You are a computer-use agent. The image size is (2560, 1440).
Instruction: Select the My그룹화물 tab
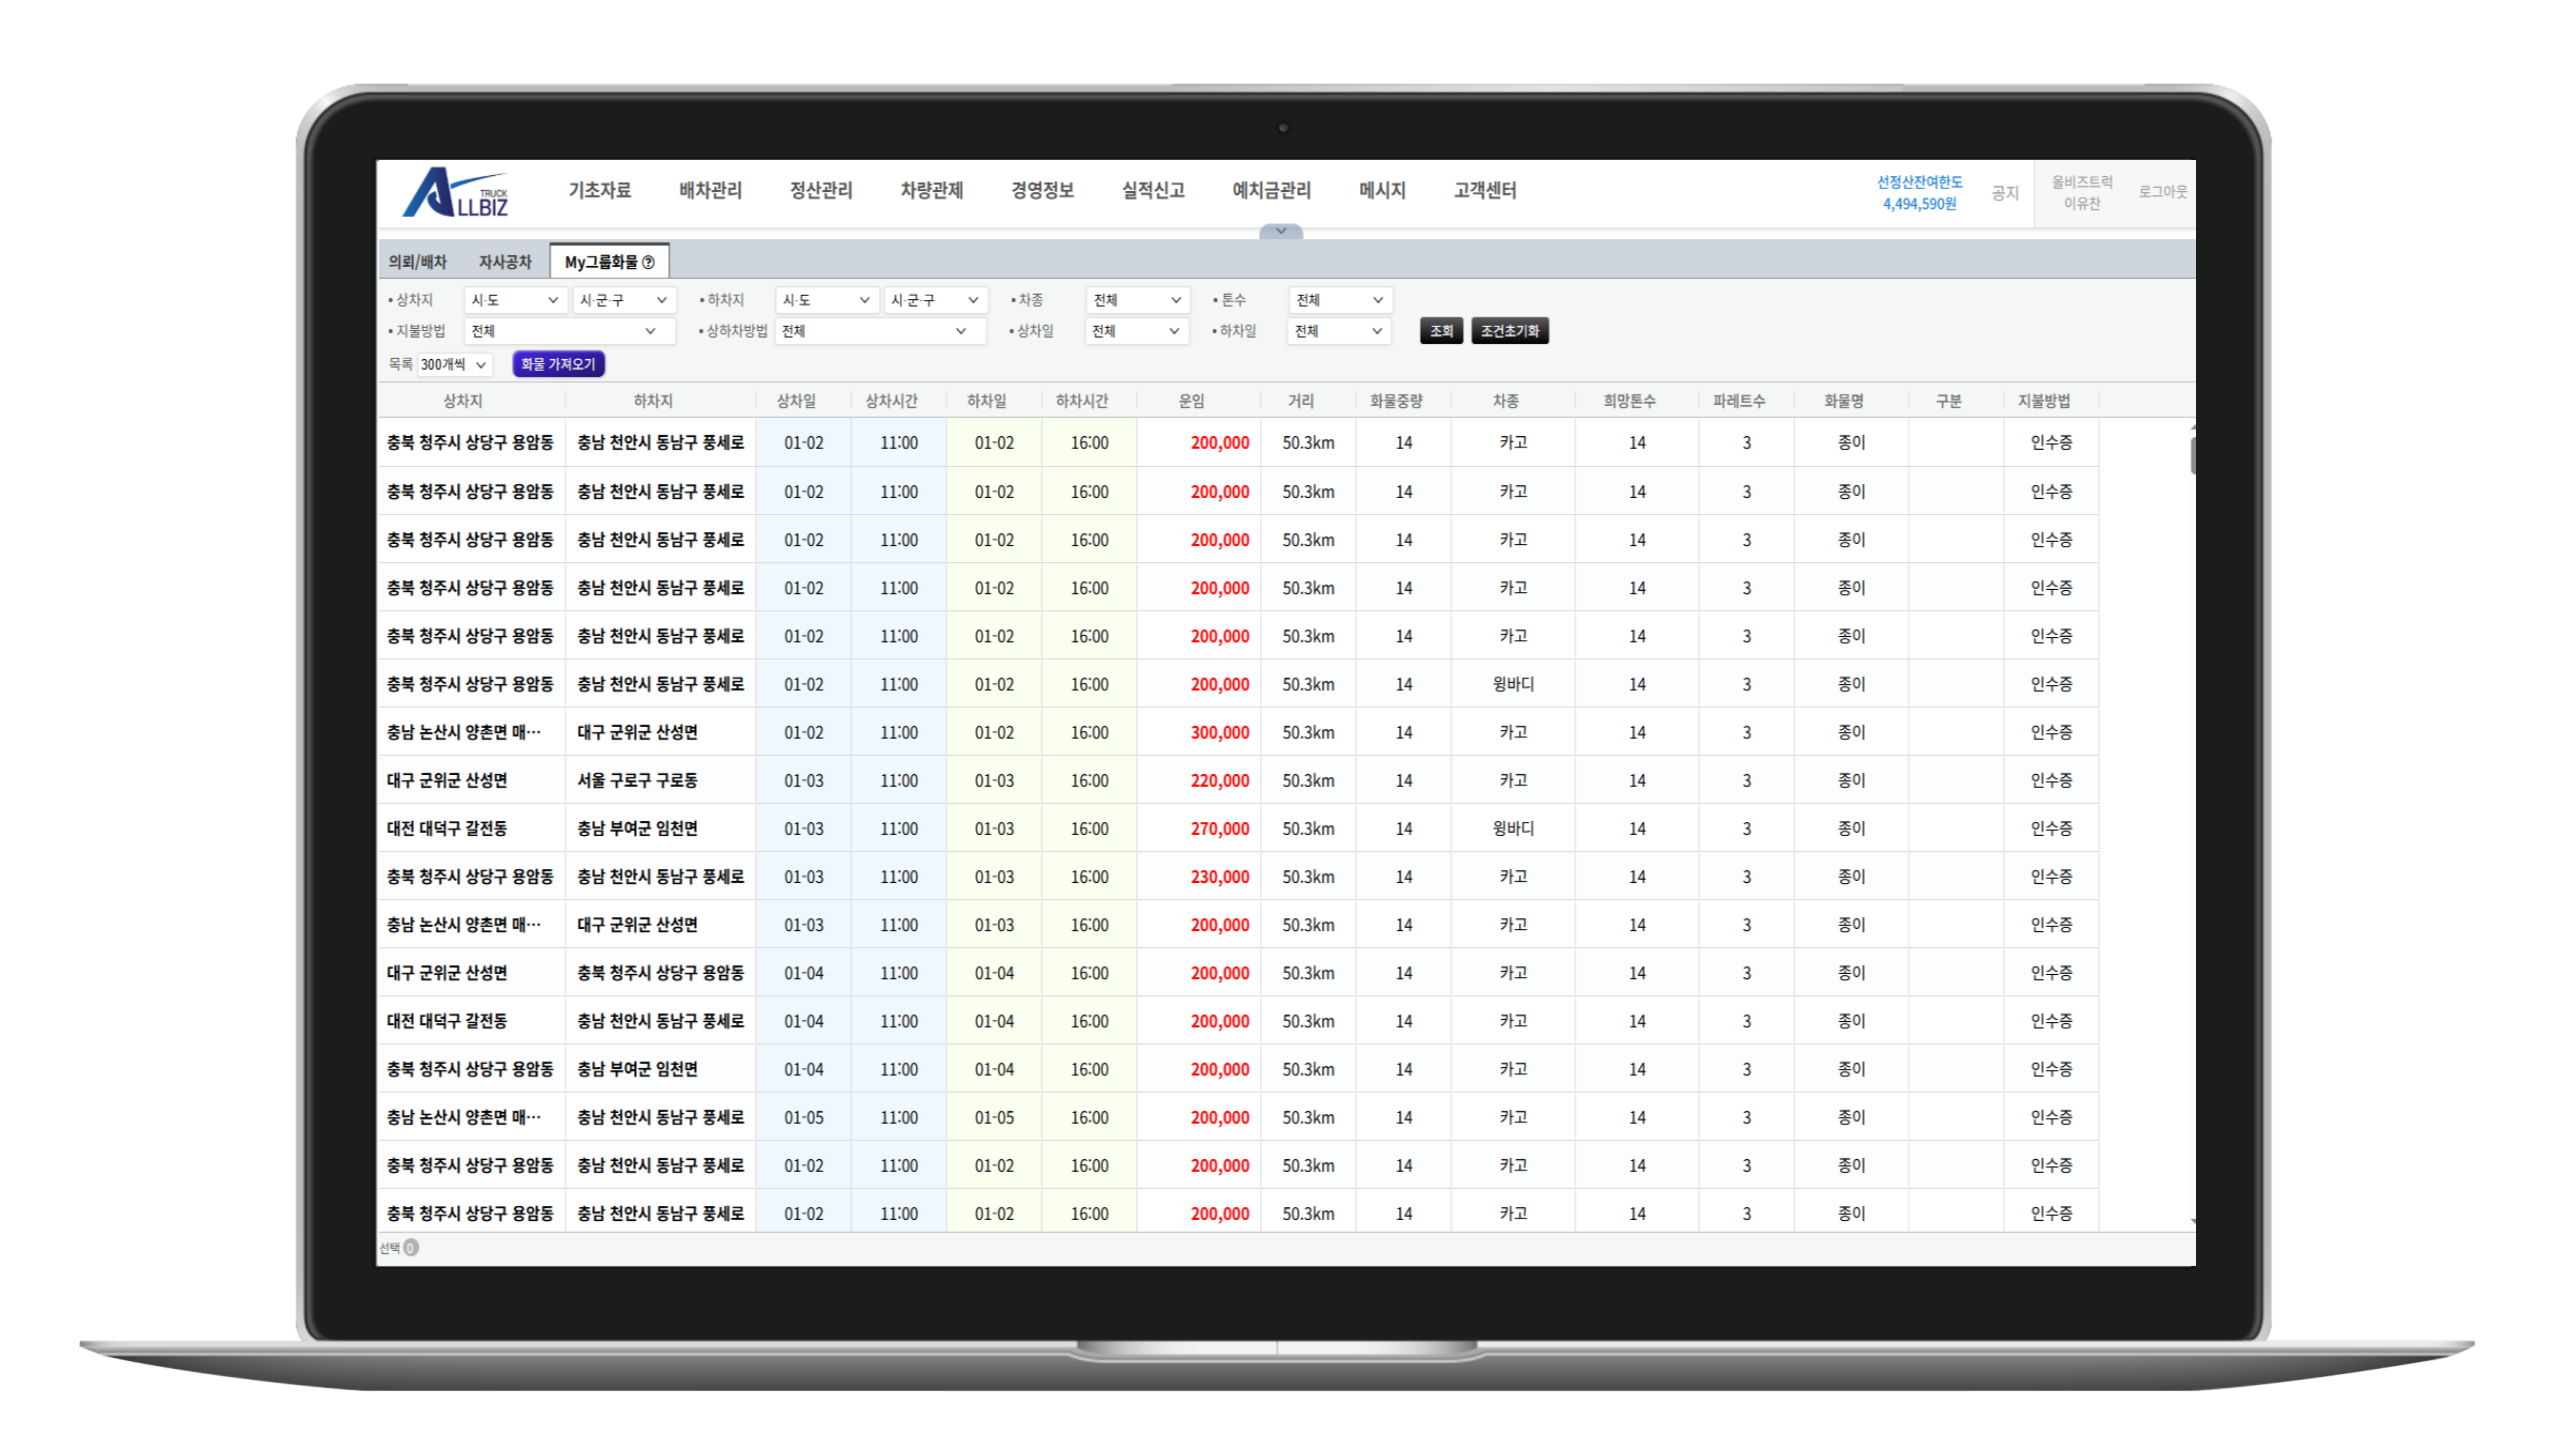(609, 262)
